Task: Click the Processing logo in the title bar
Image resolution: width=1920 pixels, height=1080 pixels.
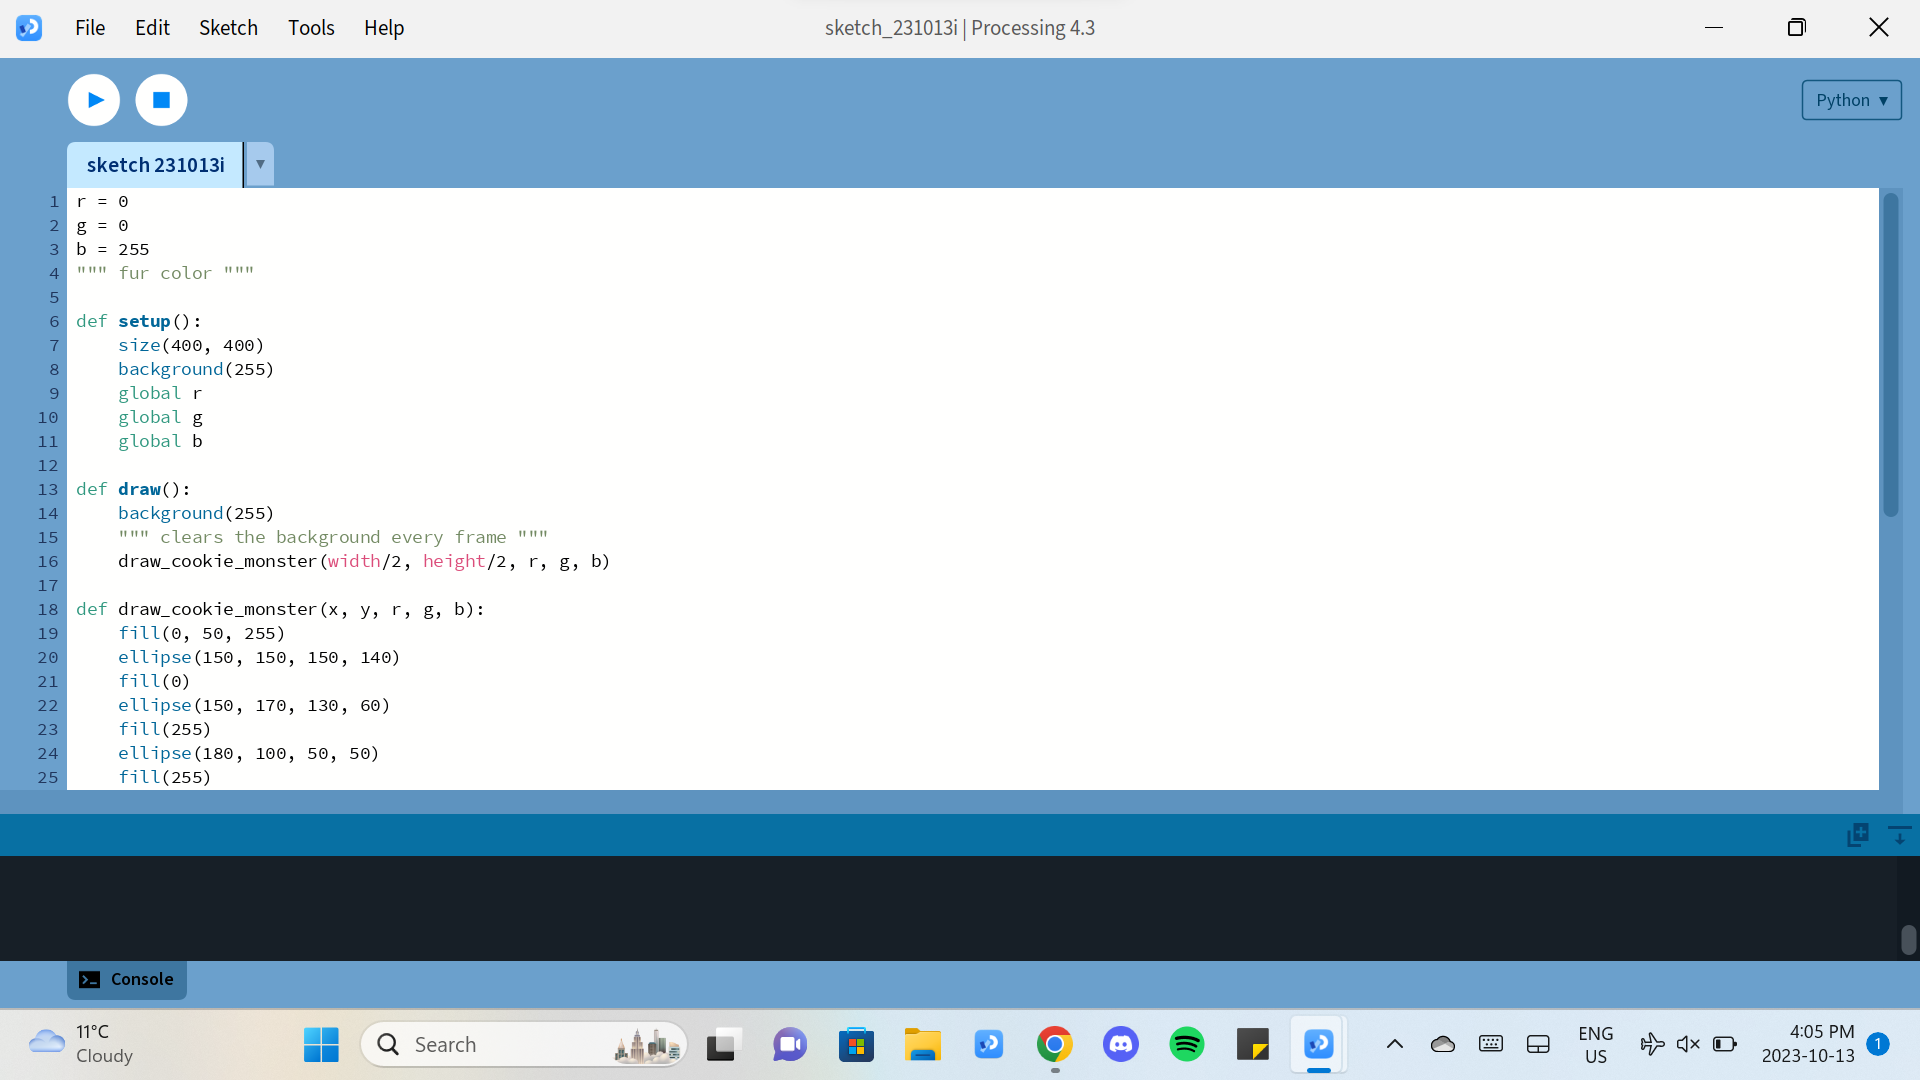Action: tap(29, 27)
